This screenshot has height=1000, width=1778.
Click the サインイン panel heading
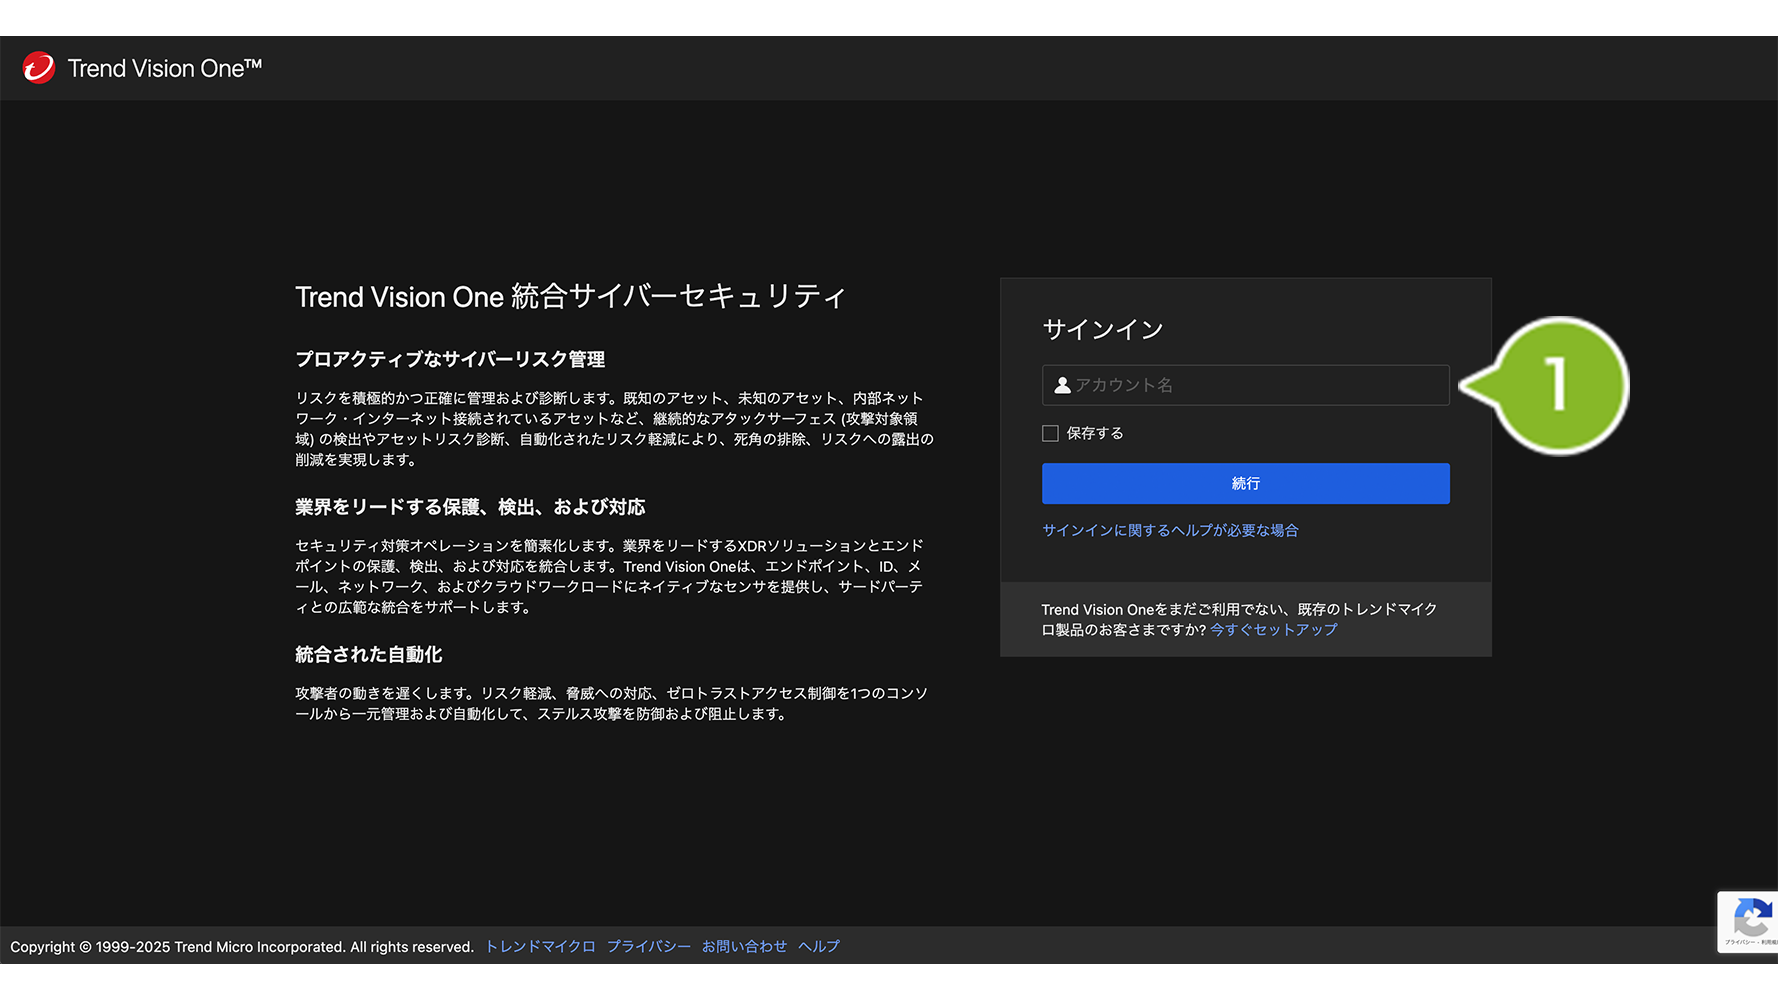coord(1103,329)
